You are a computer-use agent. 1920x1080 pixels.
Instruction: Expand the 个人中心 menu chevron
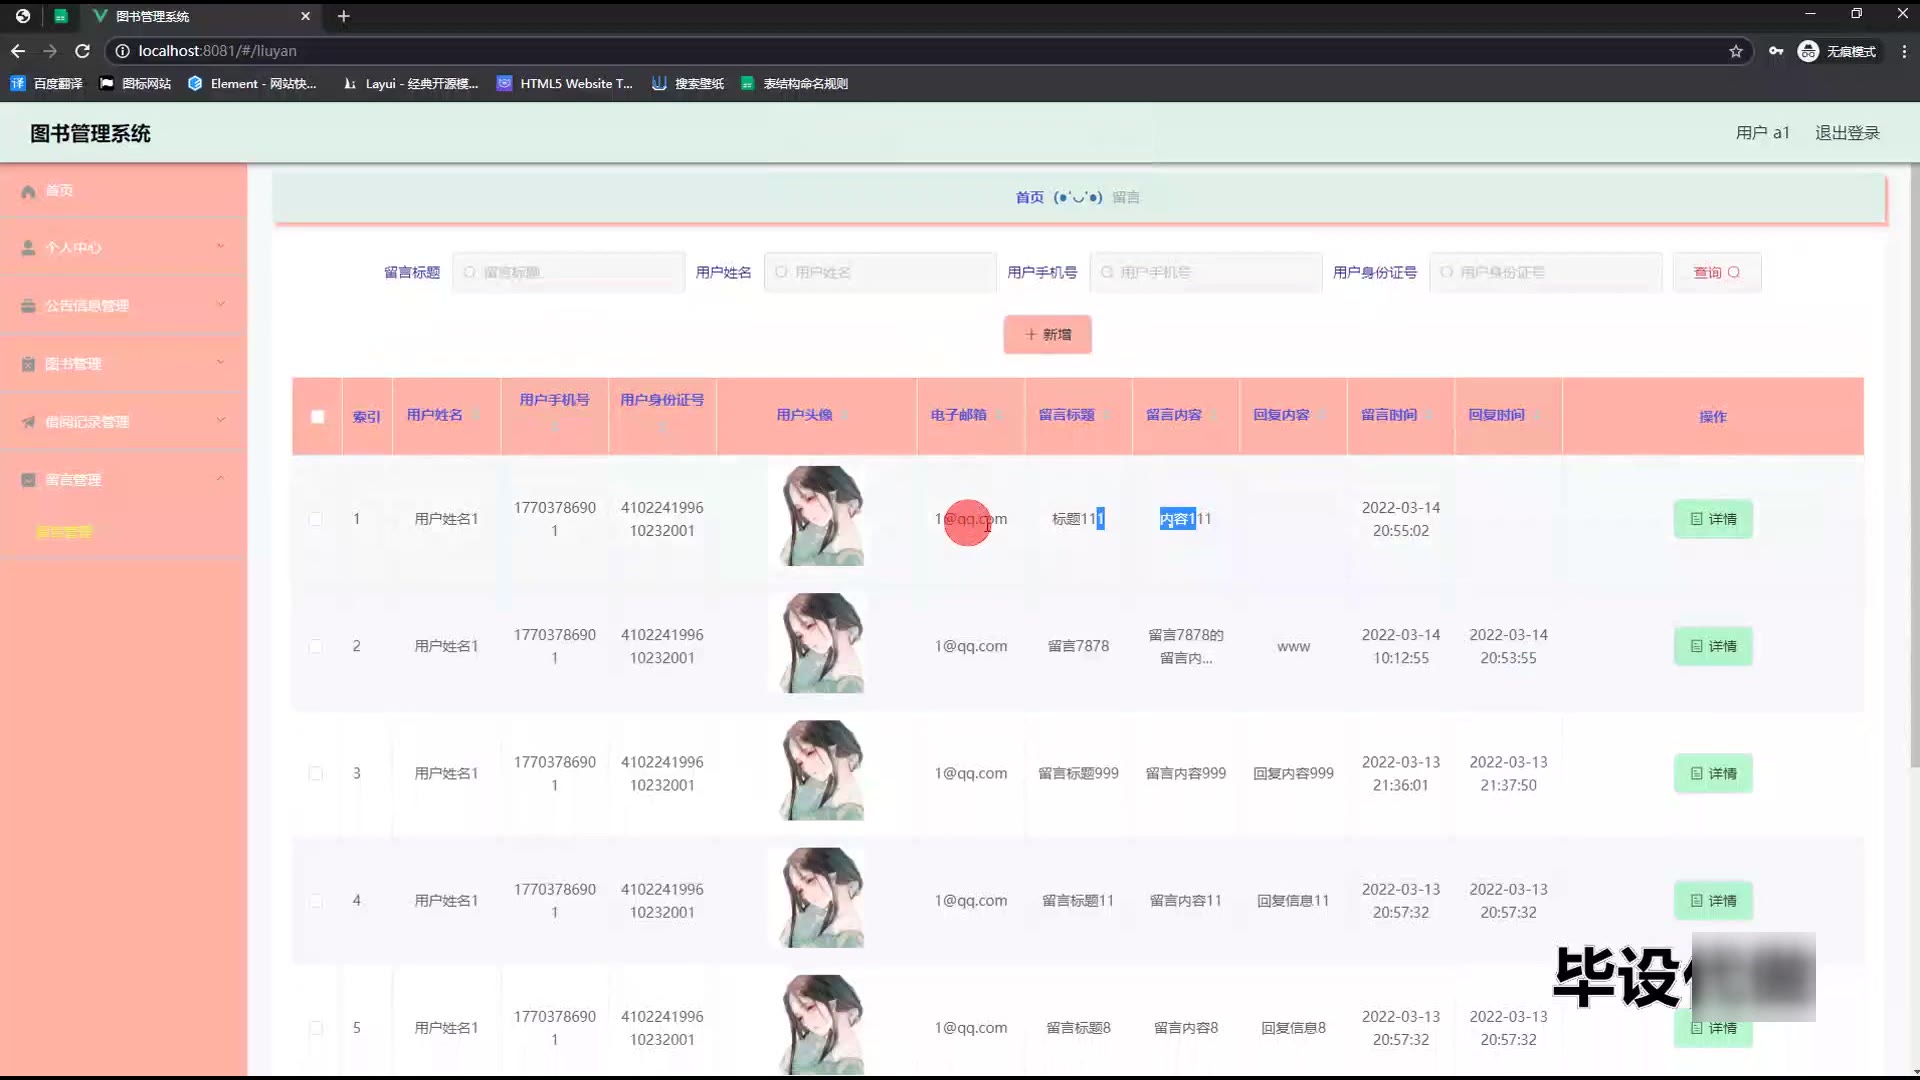(220, 247)
